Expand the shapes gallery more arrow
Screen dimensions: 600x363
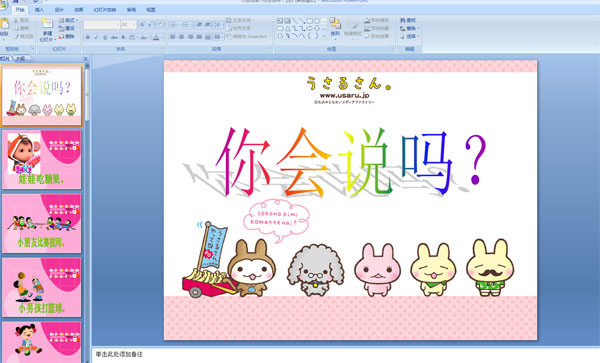click(324, 36)
